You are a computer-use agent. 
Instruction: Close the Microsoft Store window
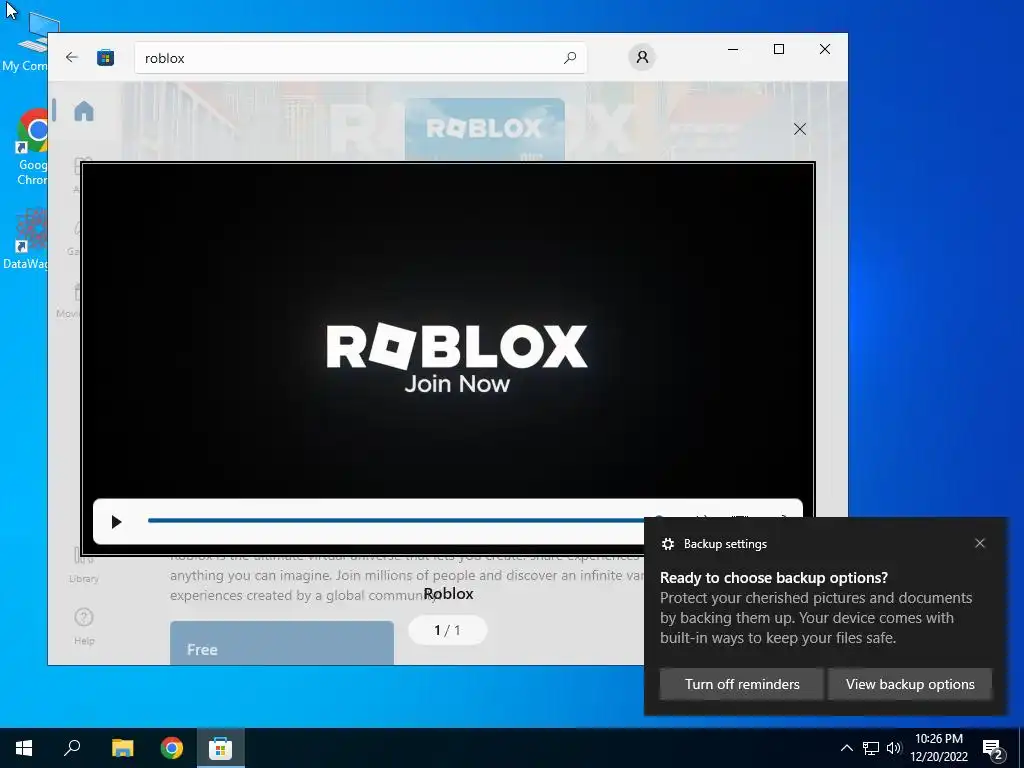(825, 49)
